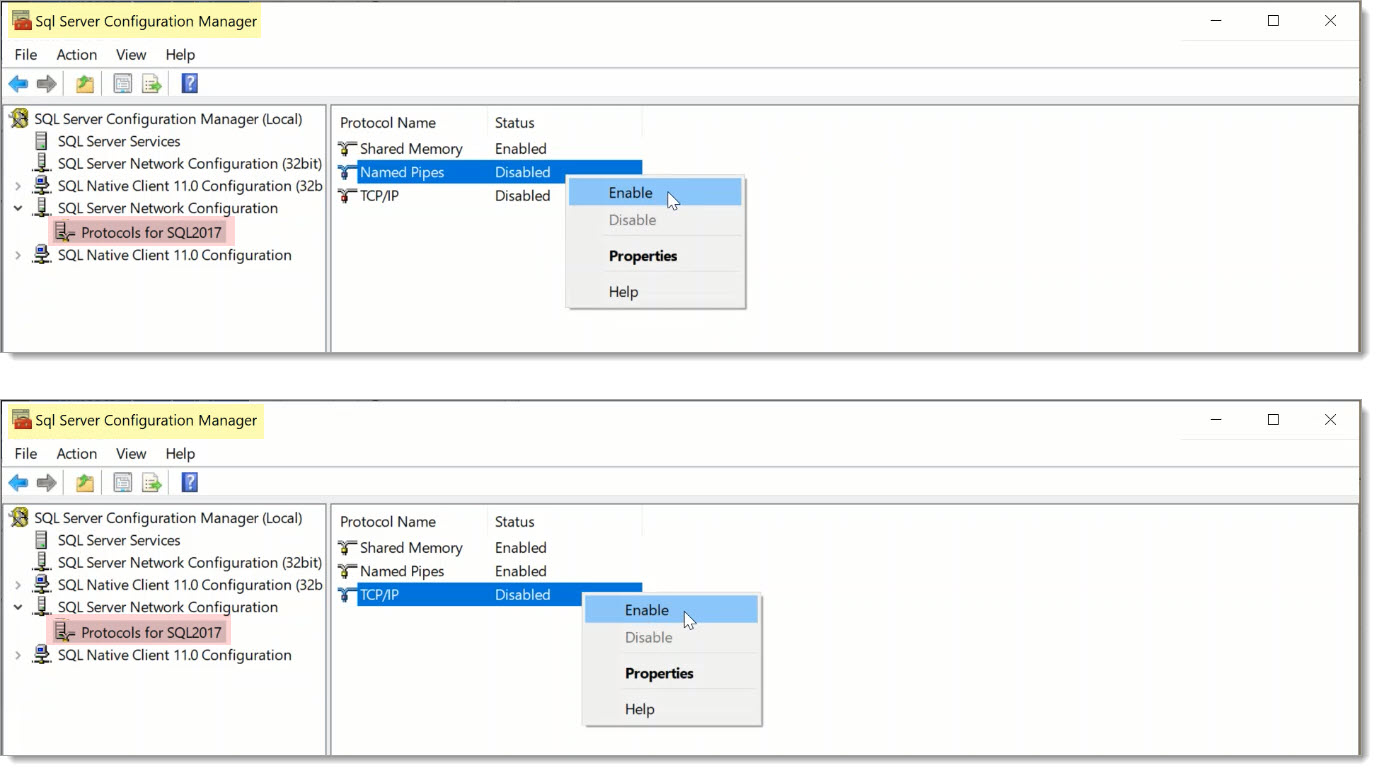Click the Back arrow in the upper window toolbar
1377x771 pixels.
click(x=18, y=84)
